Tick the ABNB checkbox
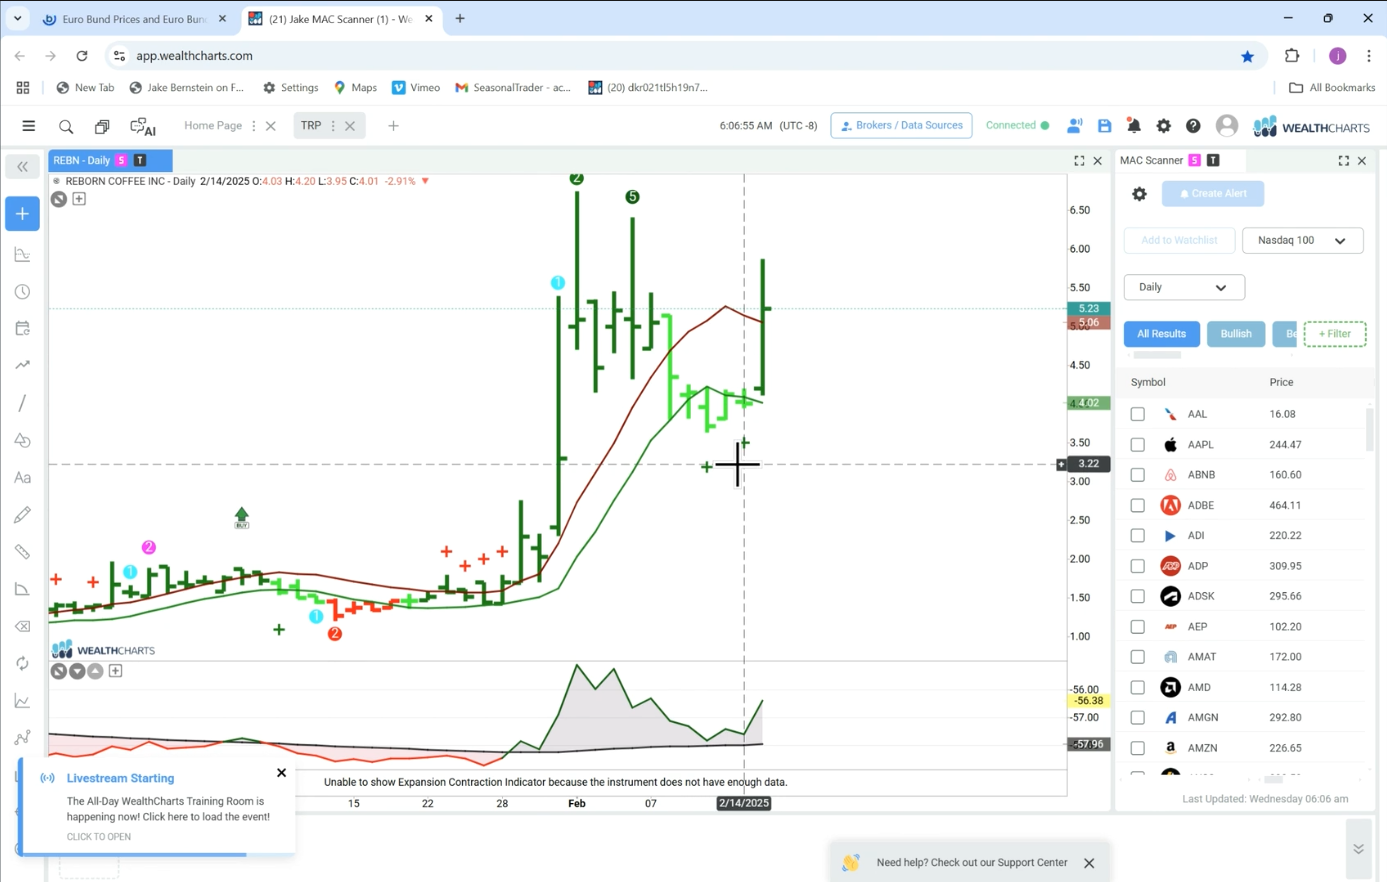The width and height of the screenshot is (1387, 882). pos(1137,475)
